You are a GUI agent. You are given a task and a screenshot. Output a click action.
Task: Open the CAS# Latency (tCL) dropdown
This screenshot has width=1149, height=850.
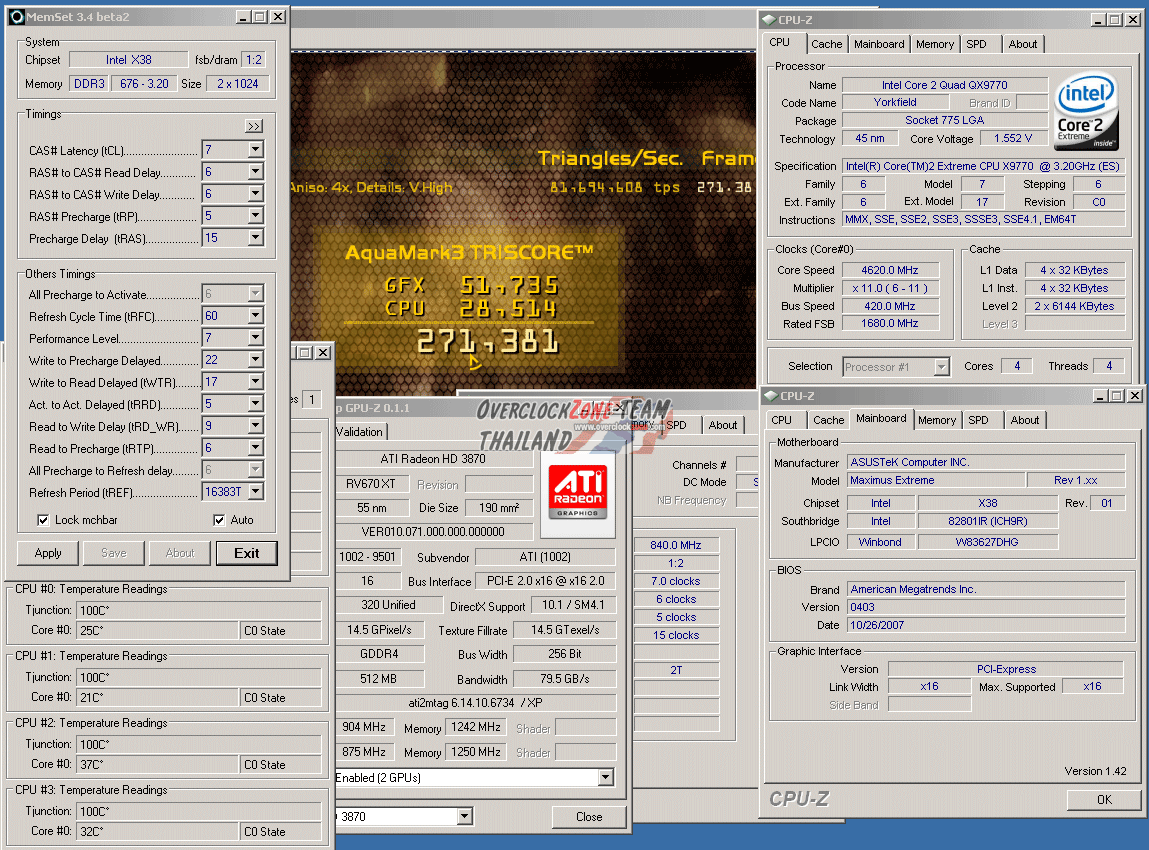tap(255, 149)
